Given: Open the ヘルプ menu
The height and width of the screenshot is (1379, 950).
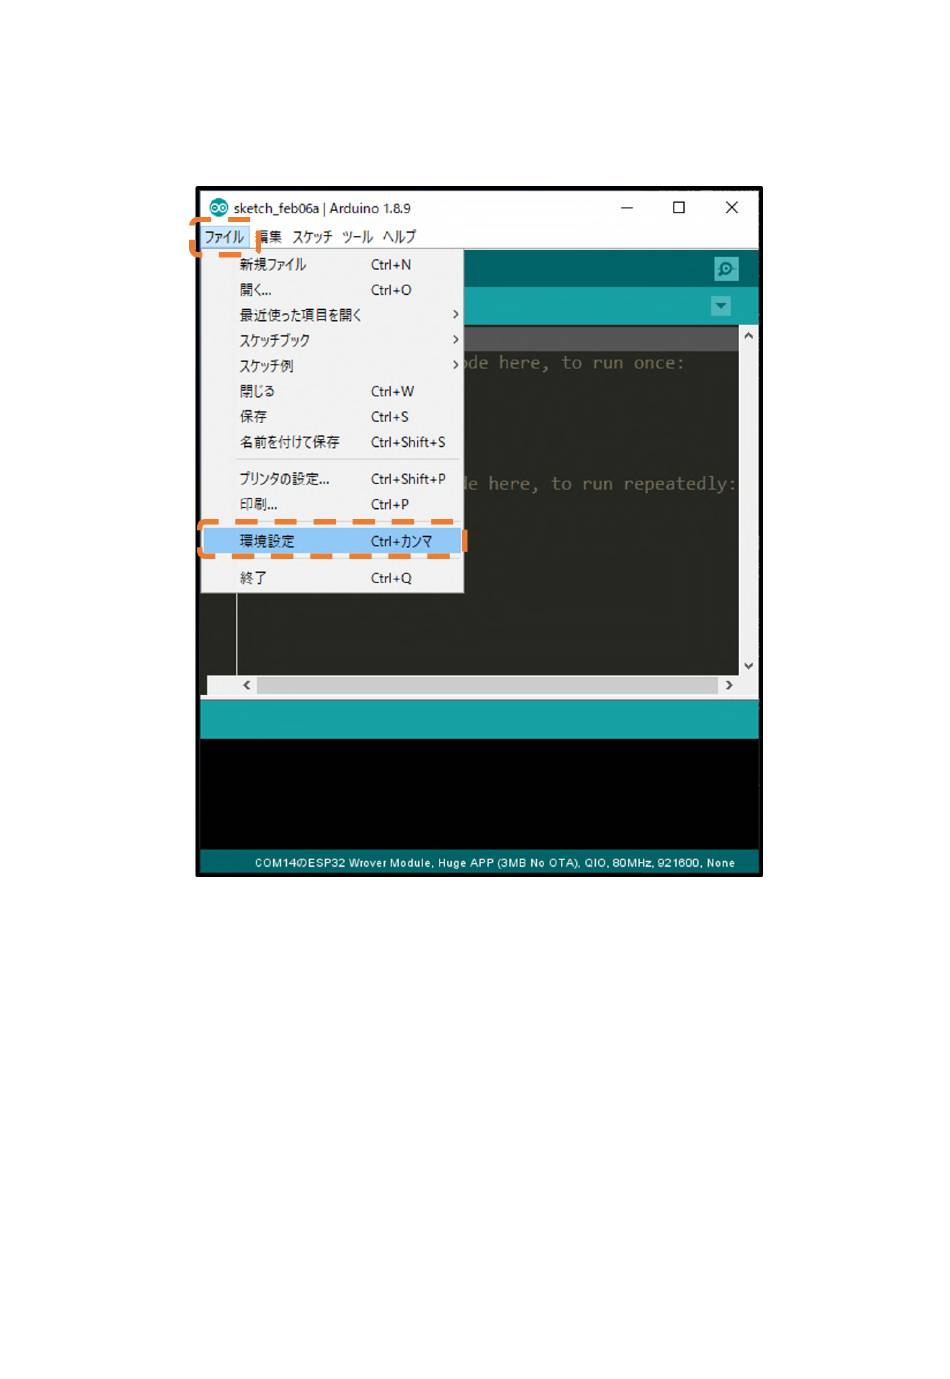Looking at the screenshot, I should [399, 237].
